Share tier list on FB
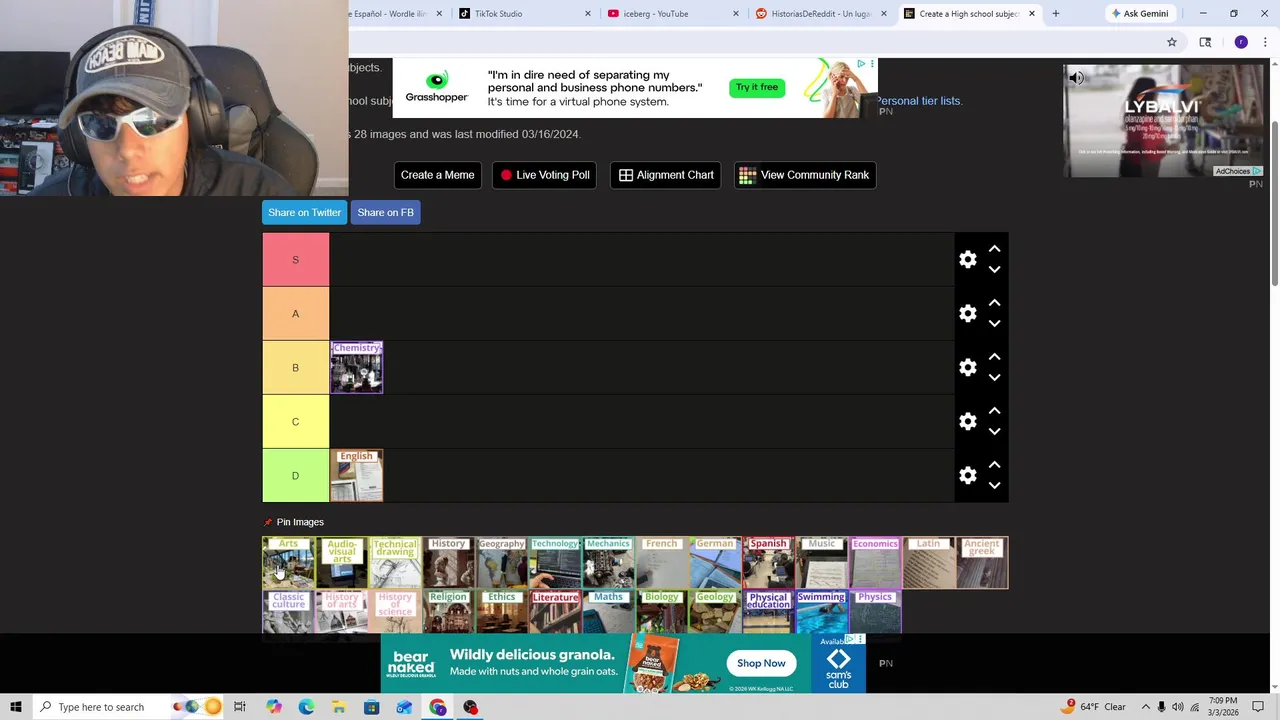 coord(385,212)
